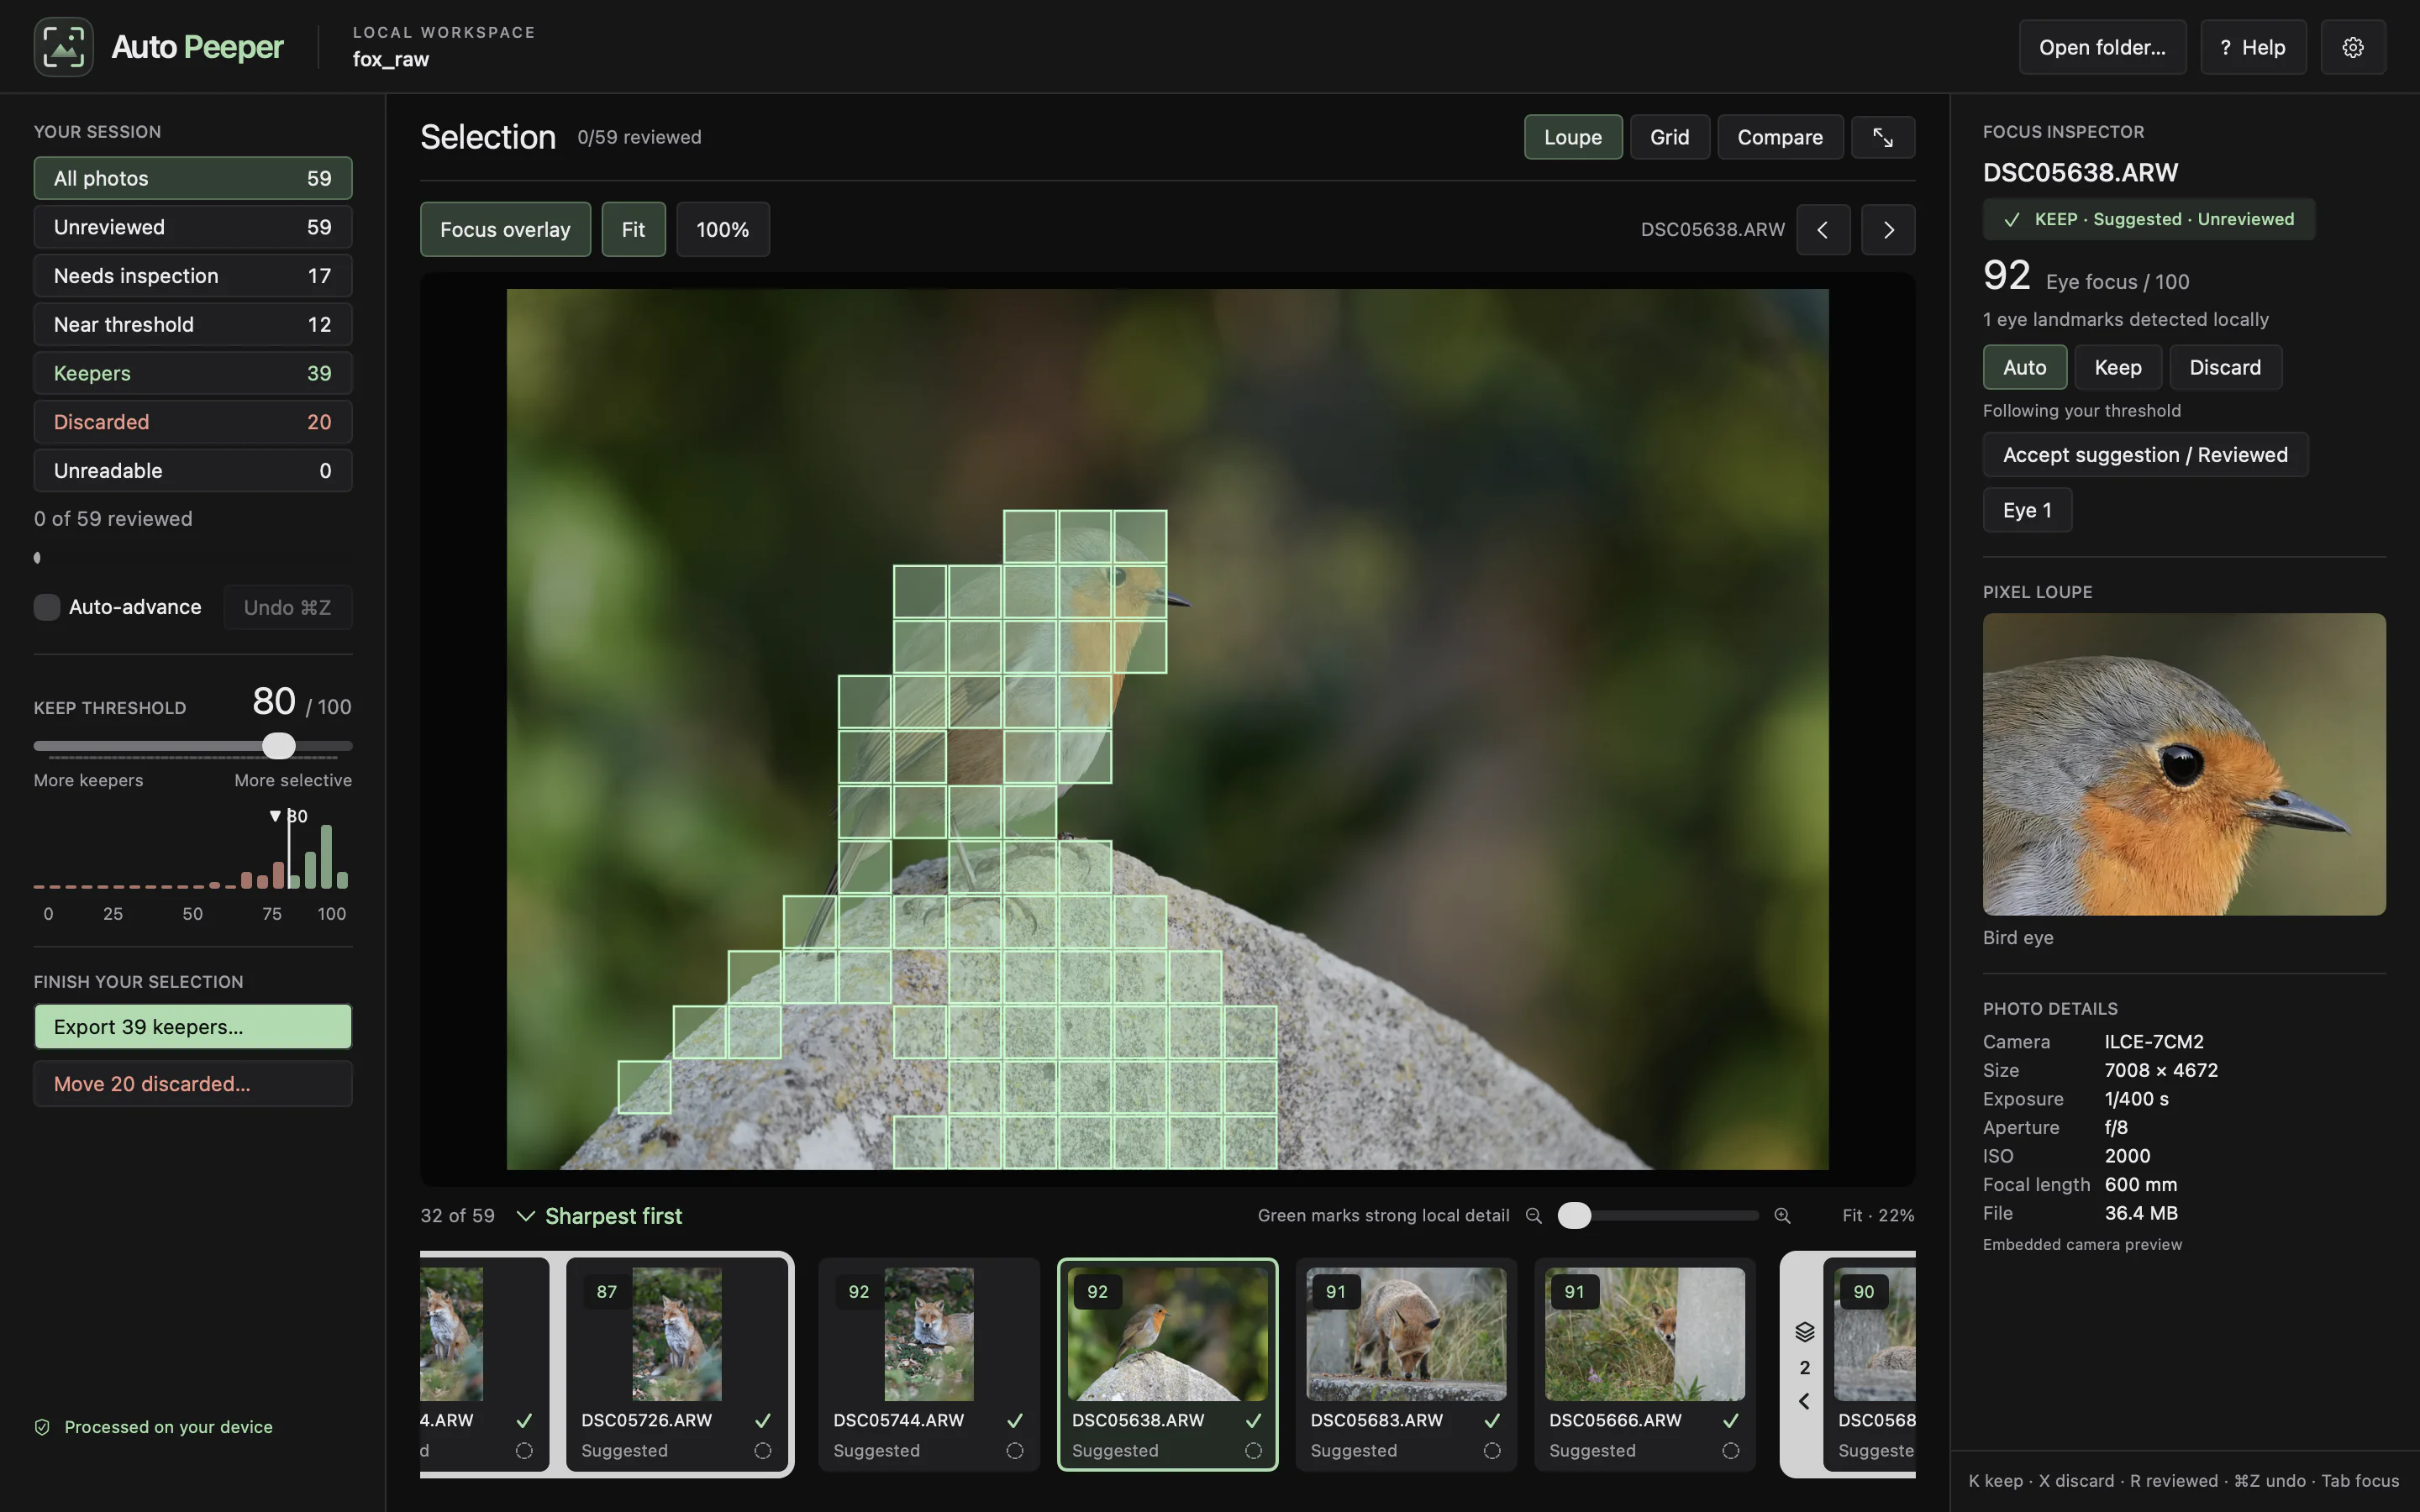The image size is (2420, 1512).
Task: Toggle reviewed circle on DSC05638.ARW card
Action: coord(1253,1450)
